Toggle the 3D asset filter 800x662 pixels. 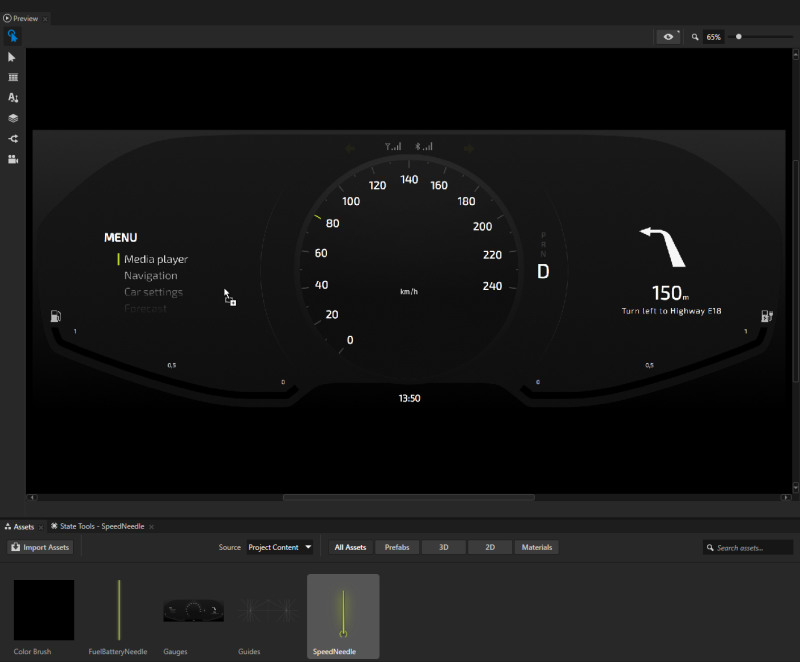(443, 547)
